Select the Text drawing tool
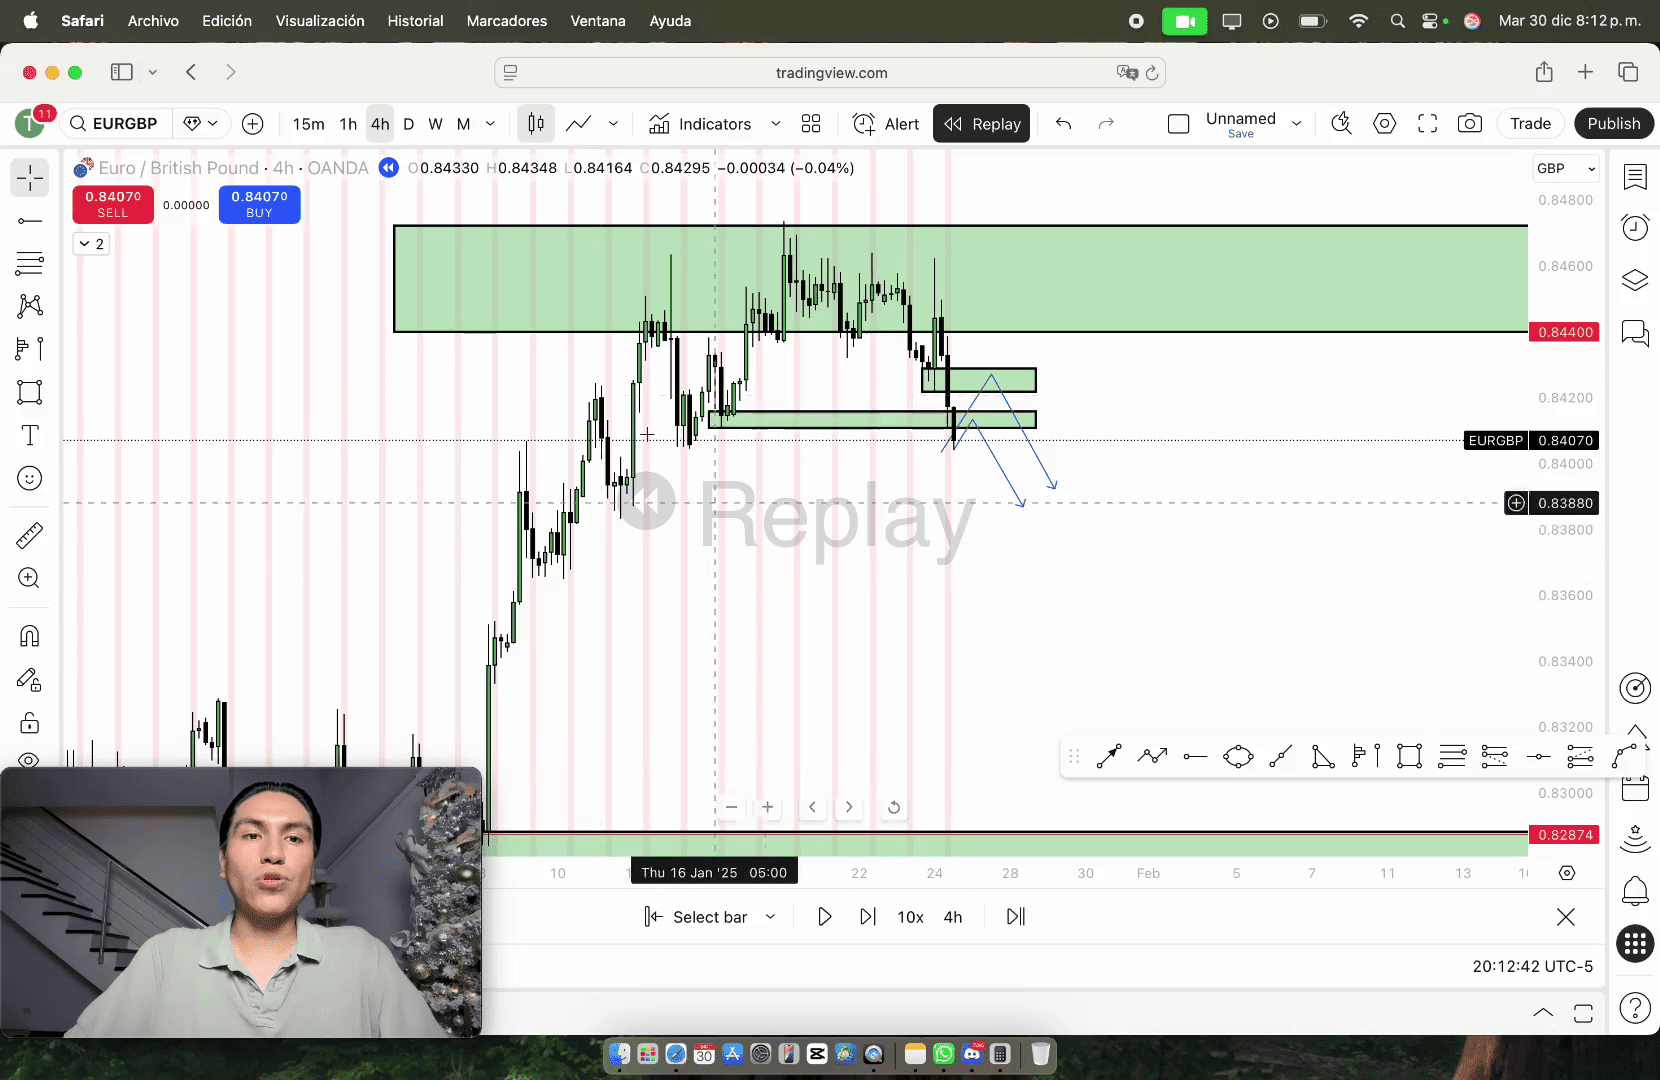The height and width of the screenshot is (1080, 1660). click(x=29, y=435)
